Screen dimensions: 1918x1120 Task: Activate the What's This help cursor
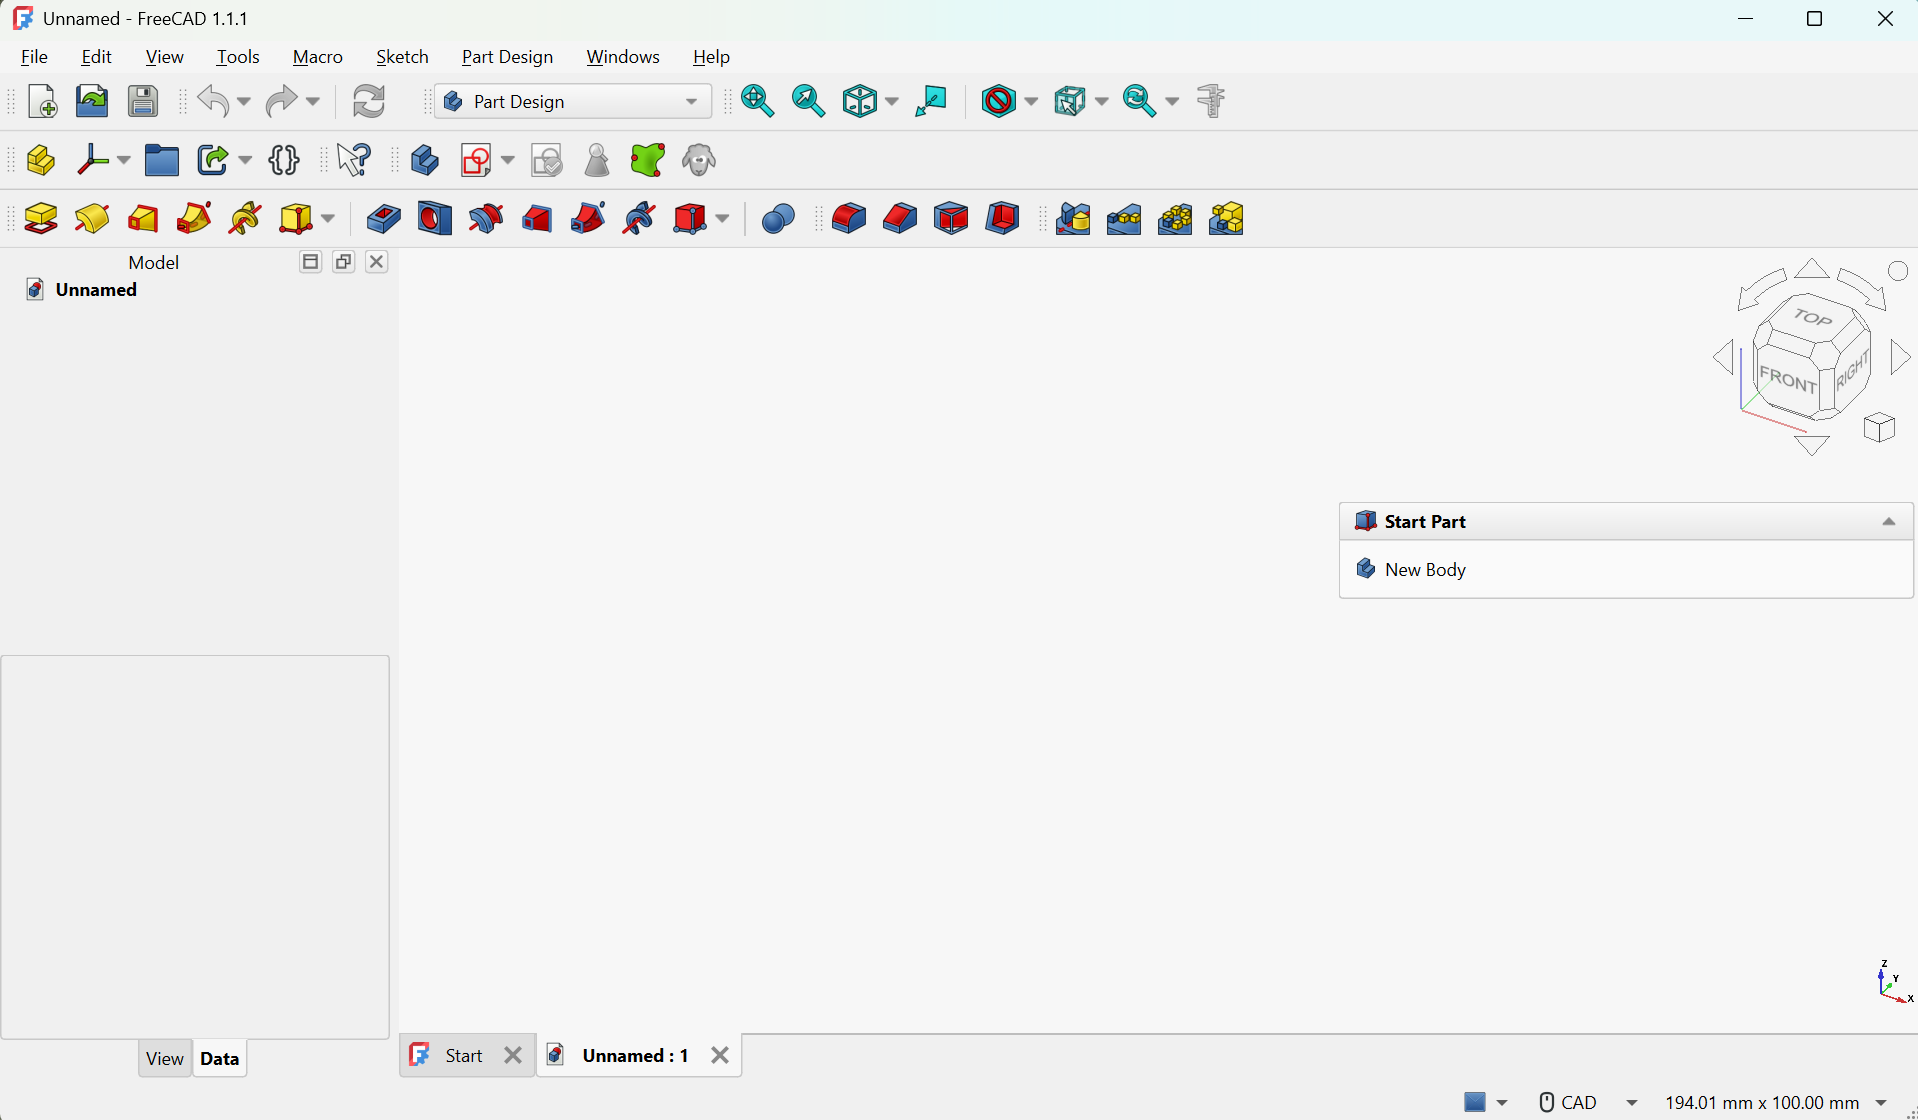[x=354, y=160]
